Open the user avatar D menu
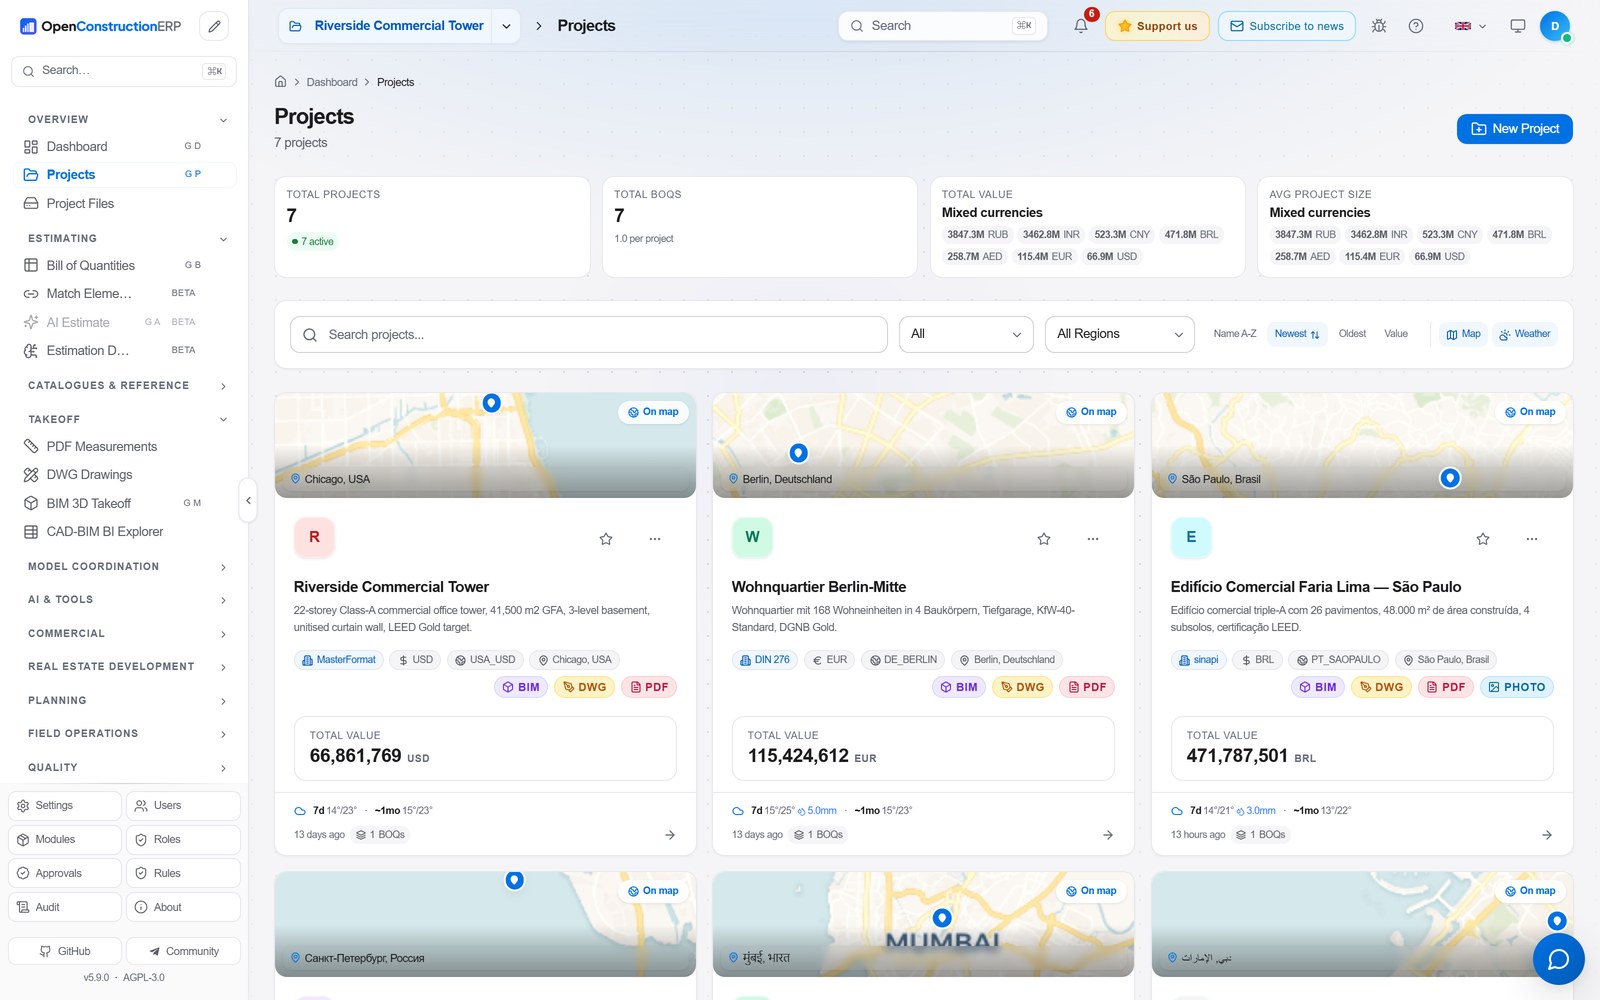The width and height of the screenshot is (1600, 1000). (x=1555, y=26)
